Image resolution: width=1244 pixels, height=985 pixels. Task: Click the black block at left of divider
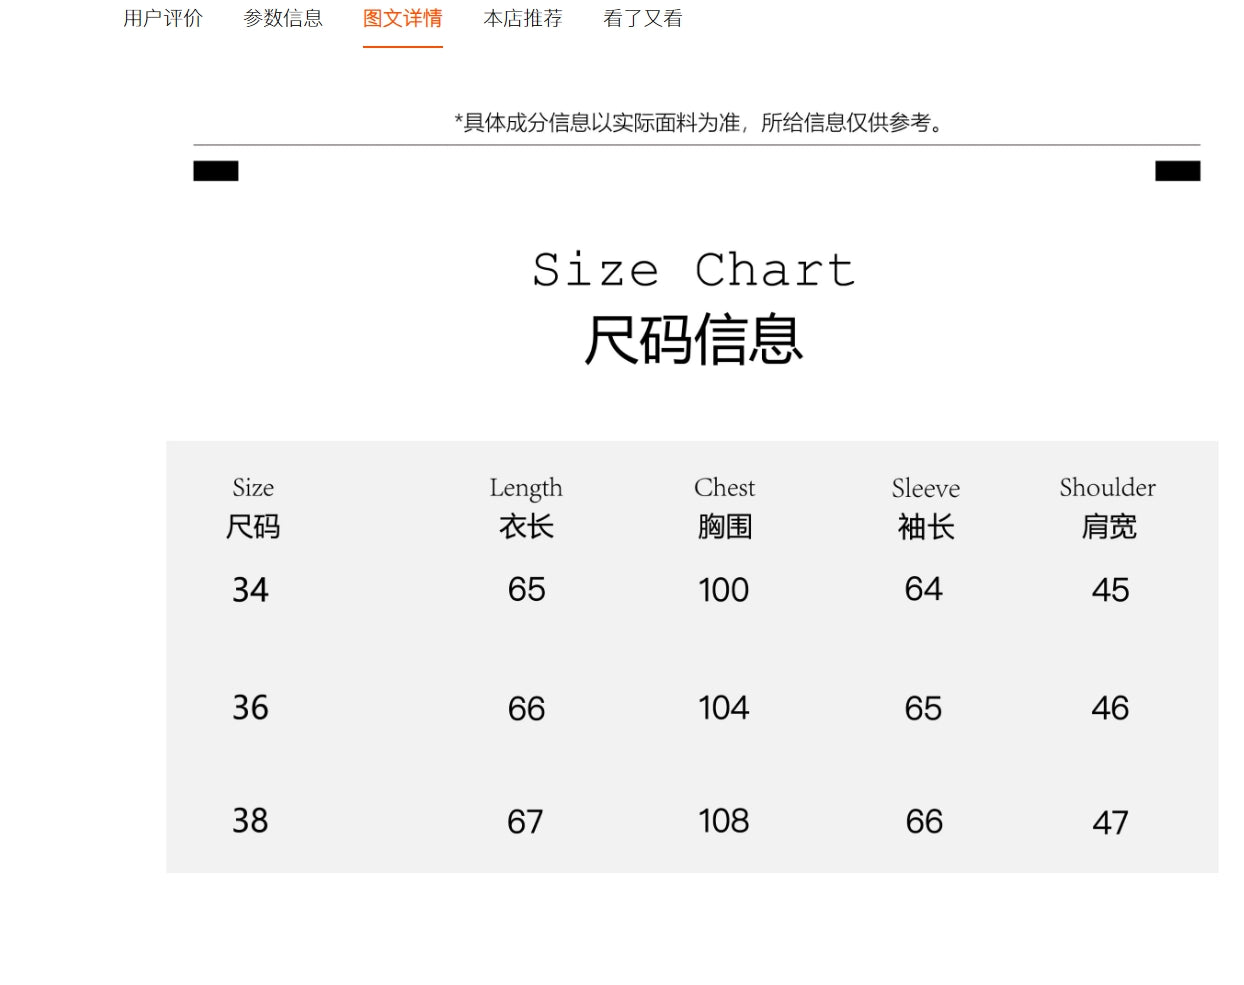coord(216,171)
